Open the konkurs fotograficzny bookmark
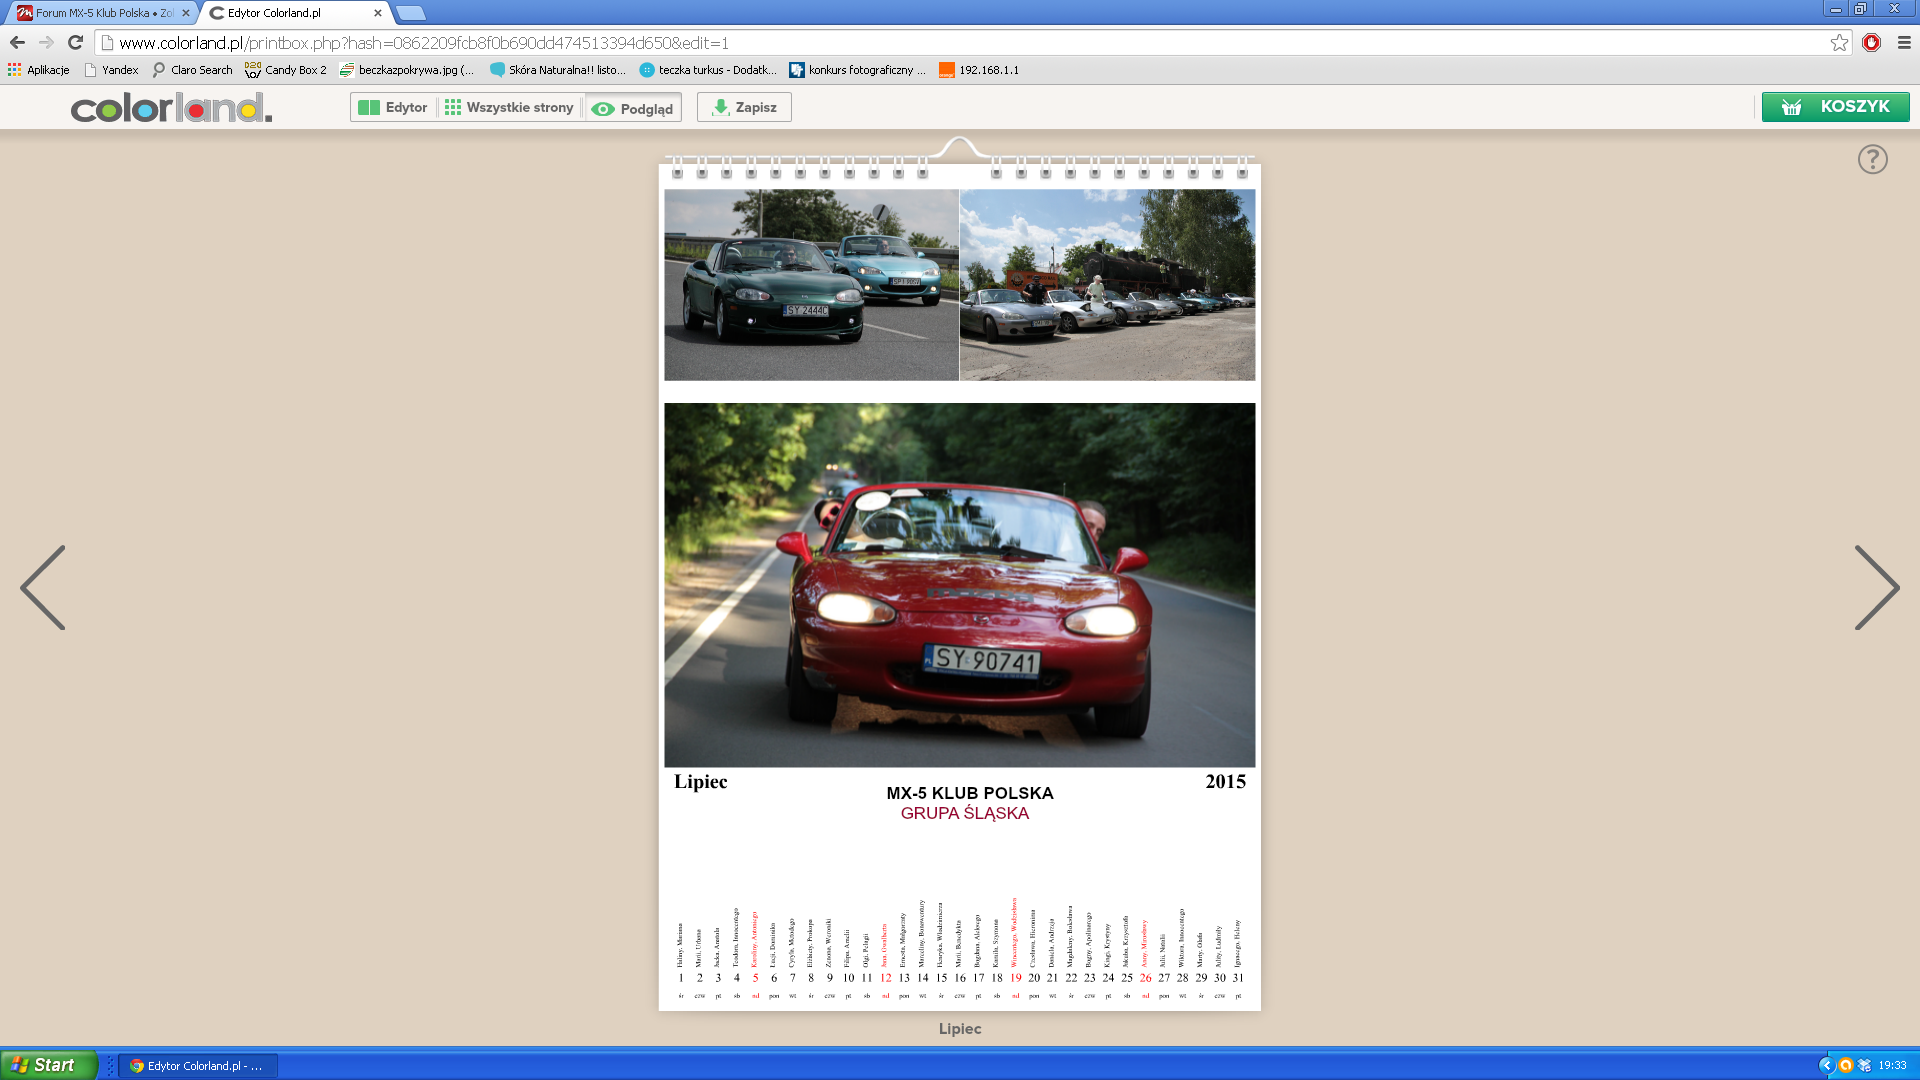The width and height of the screenshot is (1920, 1080). click(858, 70)
